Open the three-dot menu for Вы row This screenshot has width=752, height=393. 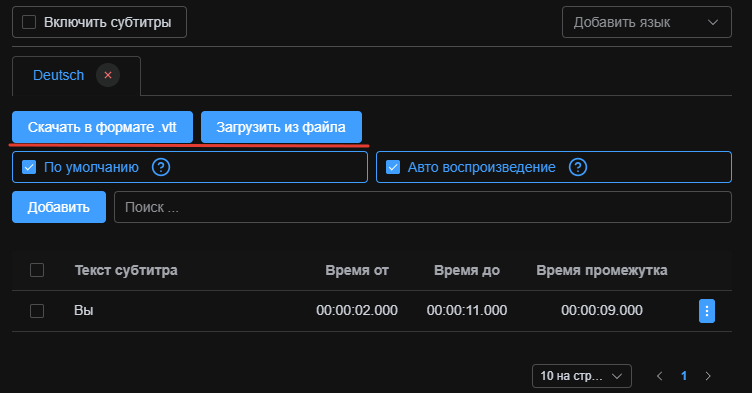point(706,311)
